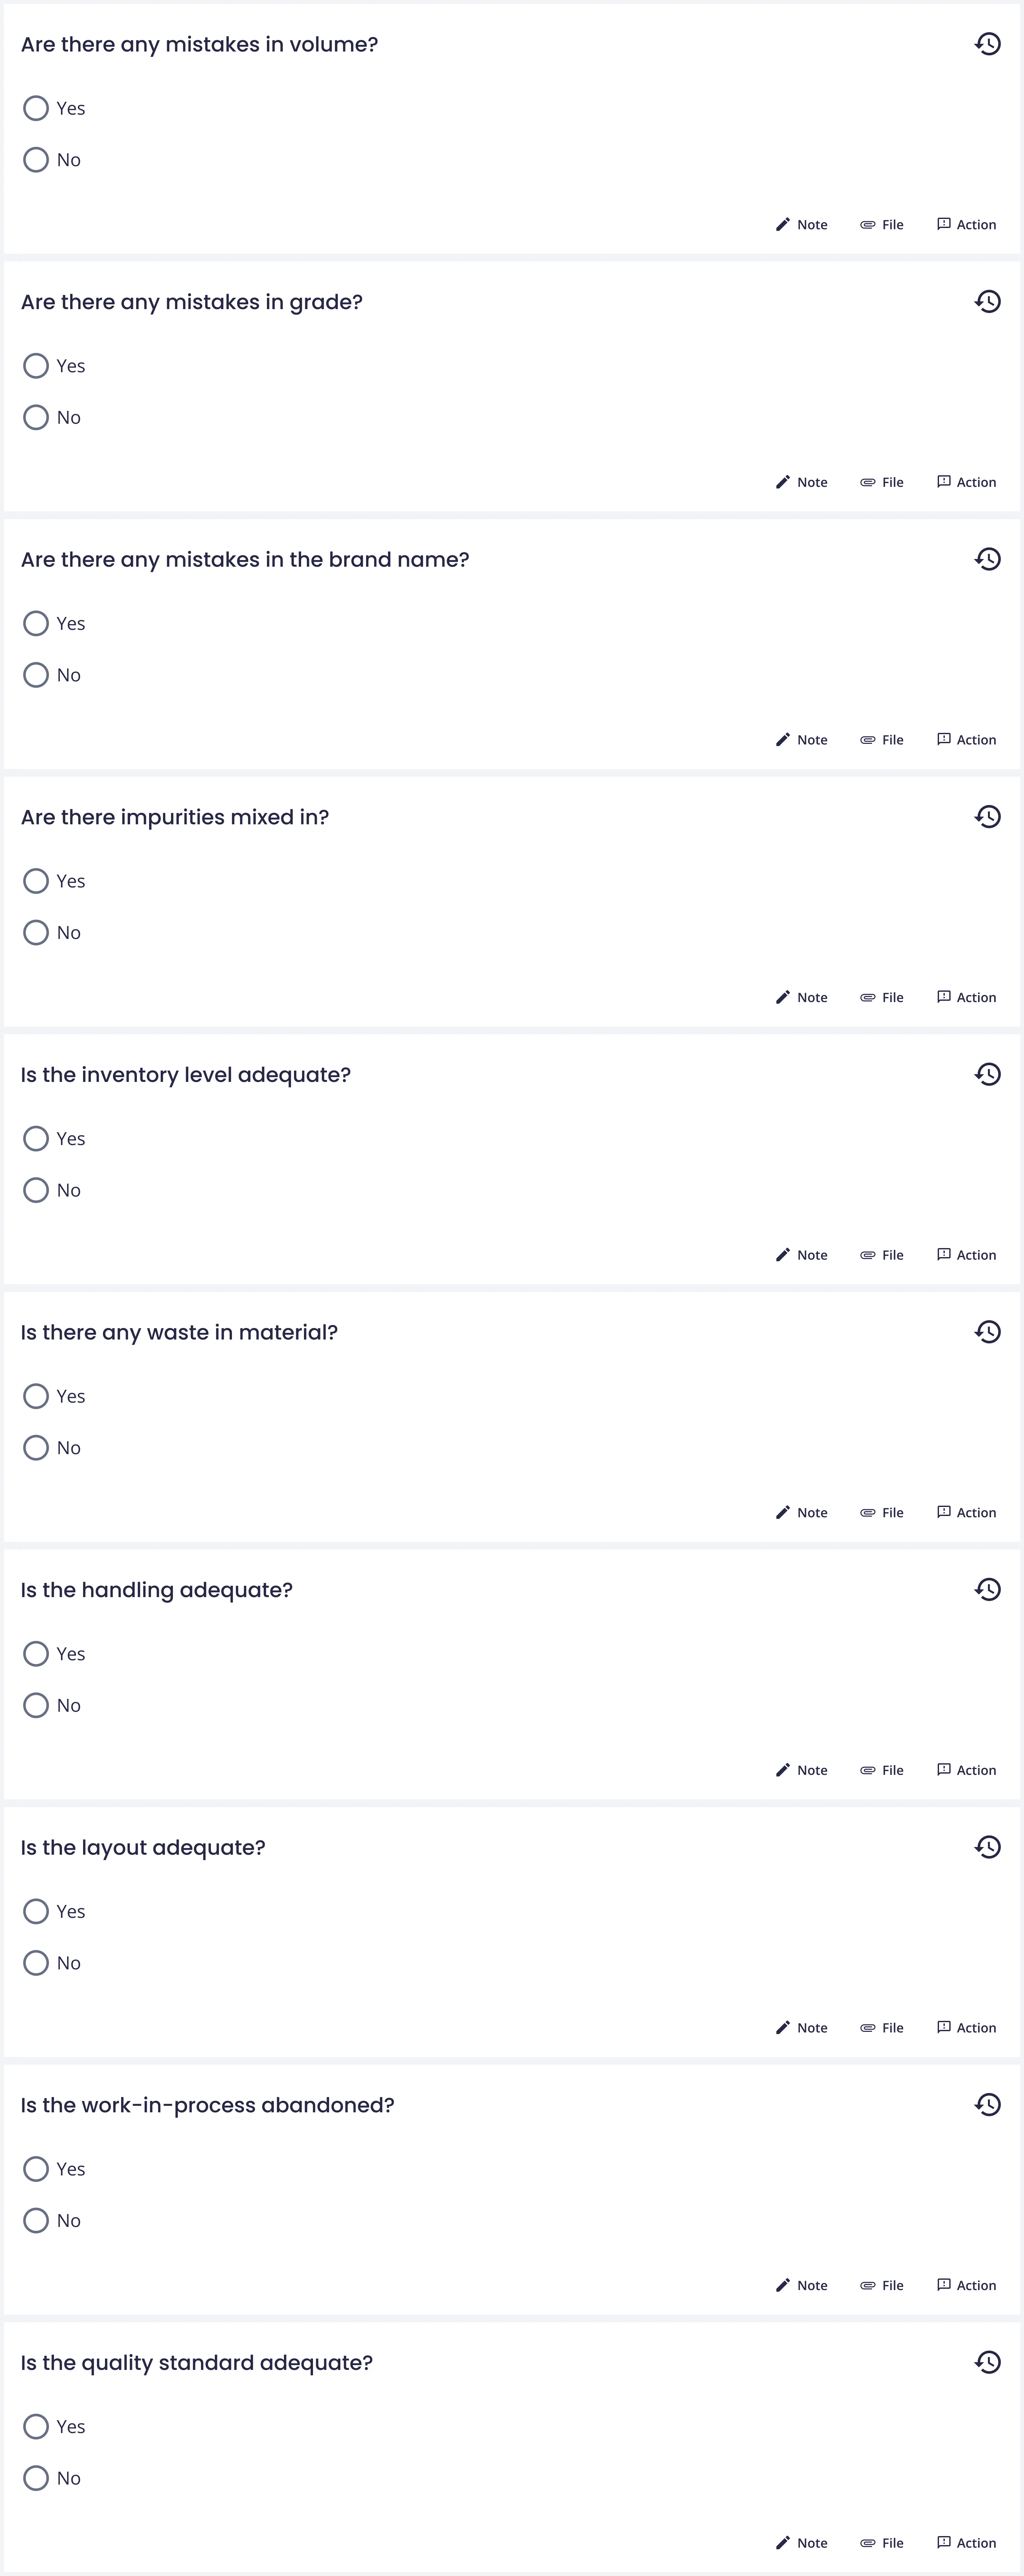Show history for the handling adequate question
Image resolution: width=1024 pixels, height=2576 pixels.
pos(987,1589)
